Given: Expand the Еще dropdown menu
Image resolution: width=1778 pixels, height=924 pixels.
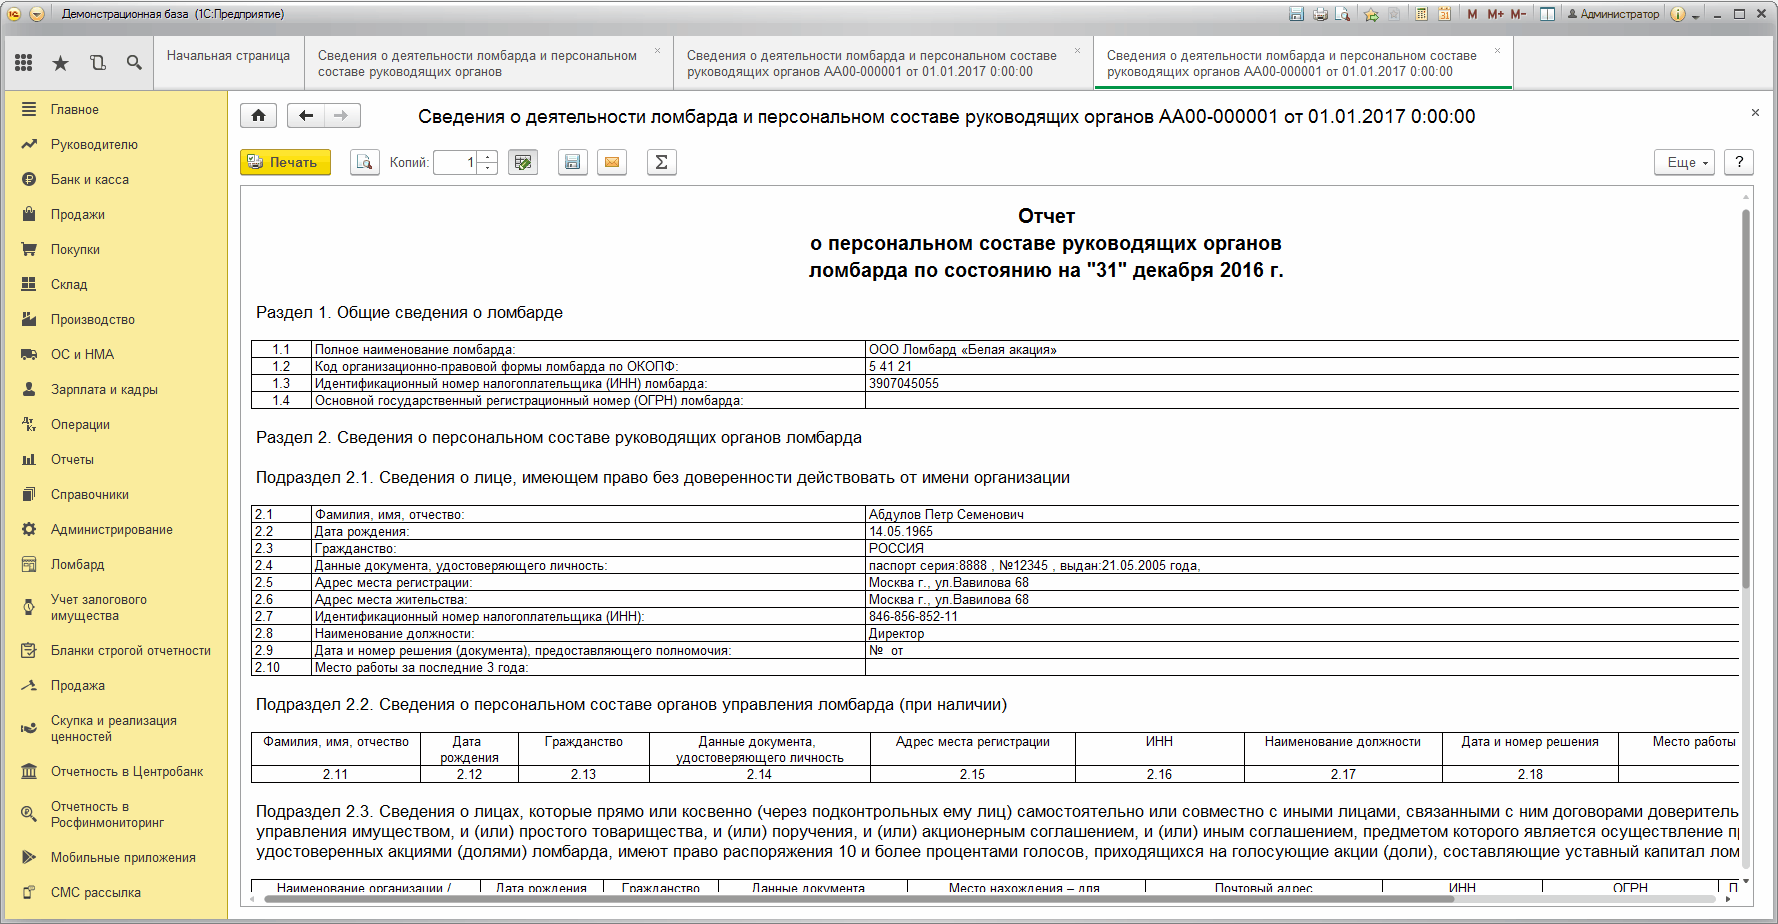Looking at the screenshot, I should 1685,162.
